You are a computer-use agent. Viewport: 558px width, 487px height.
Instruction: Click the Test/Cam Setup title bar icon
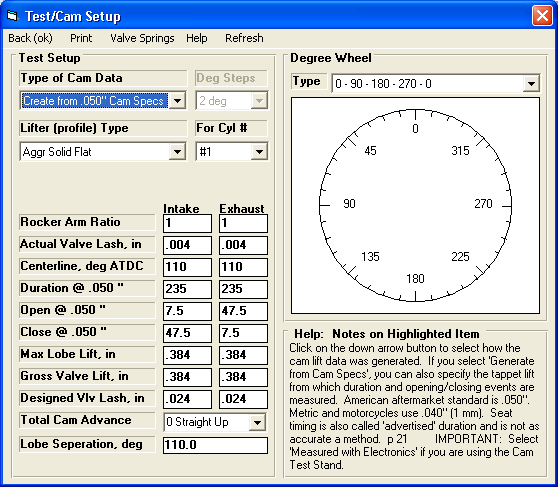tap(12, 16)
